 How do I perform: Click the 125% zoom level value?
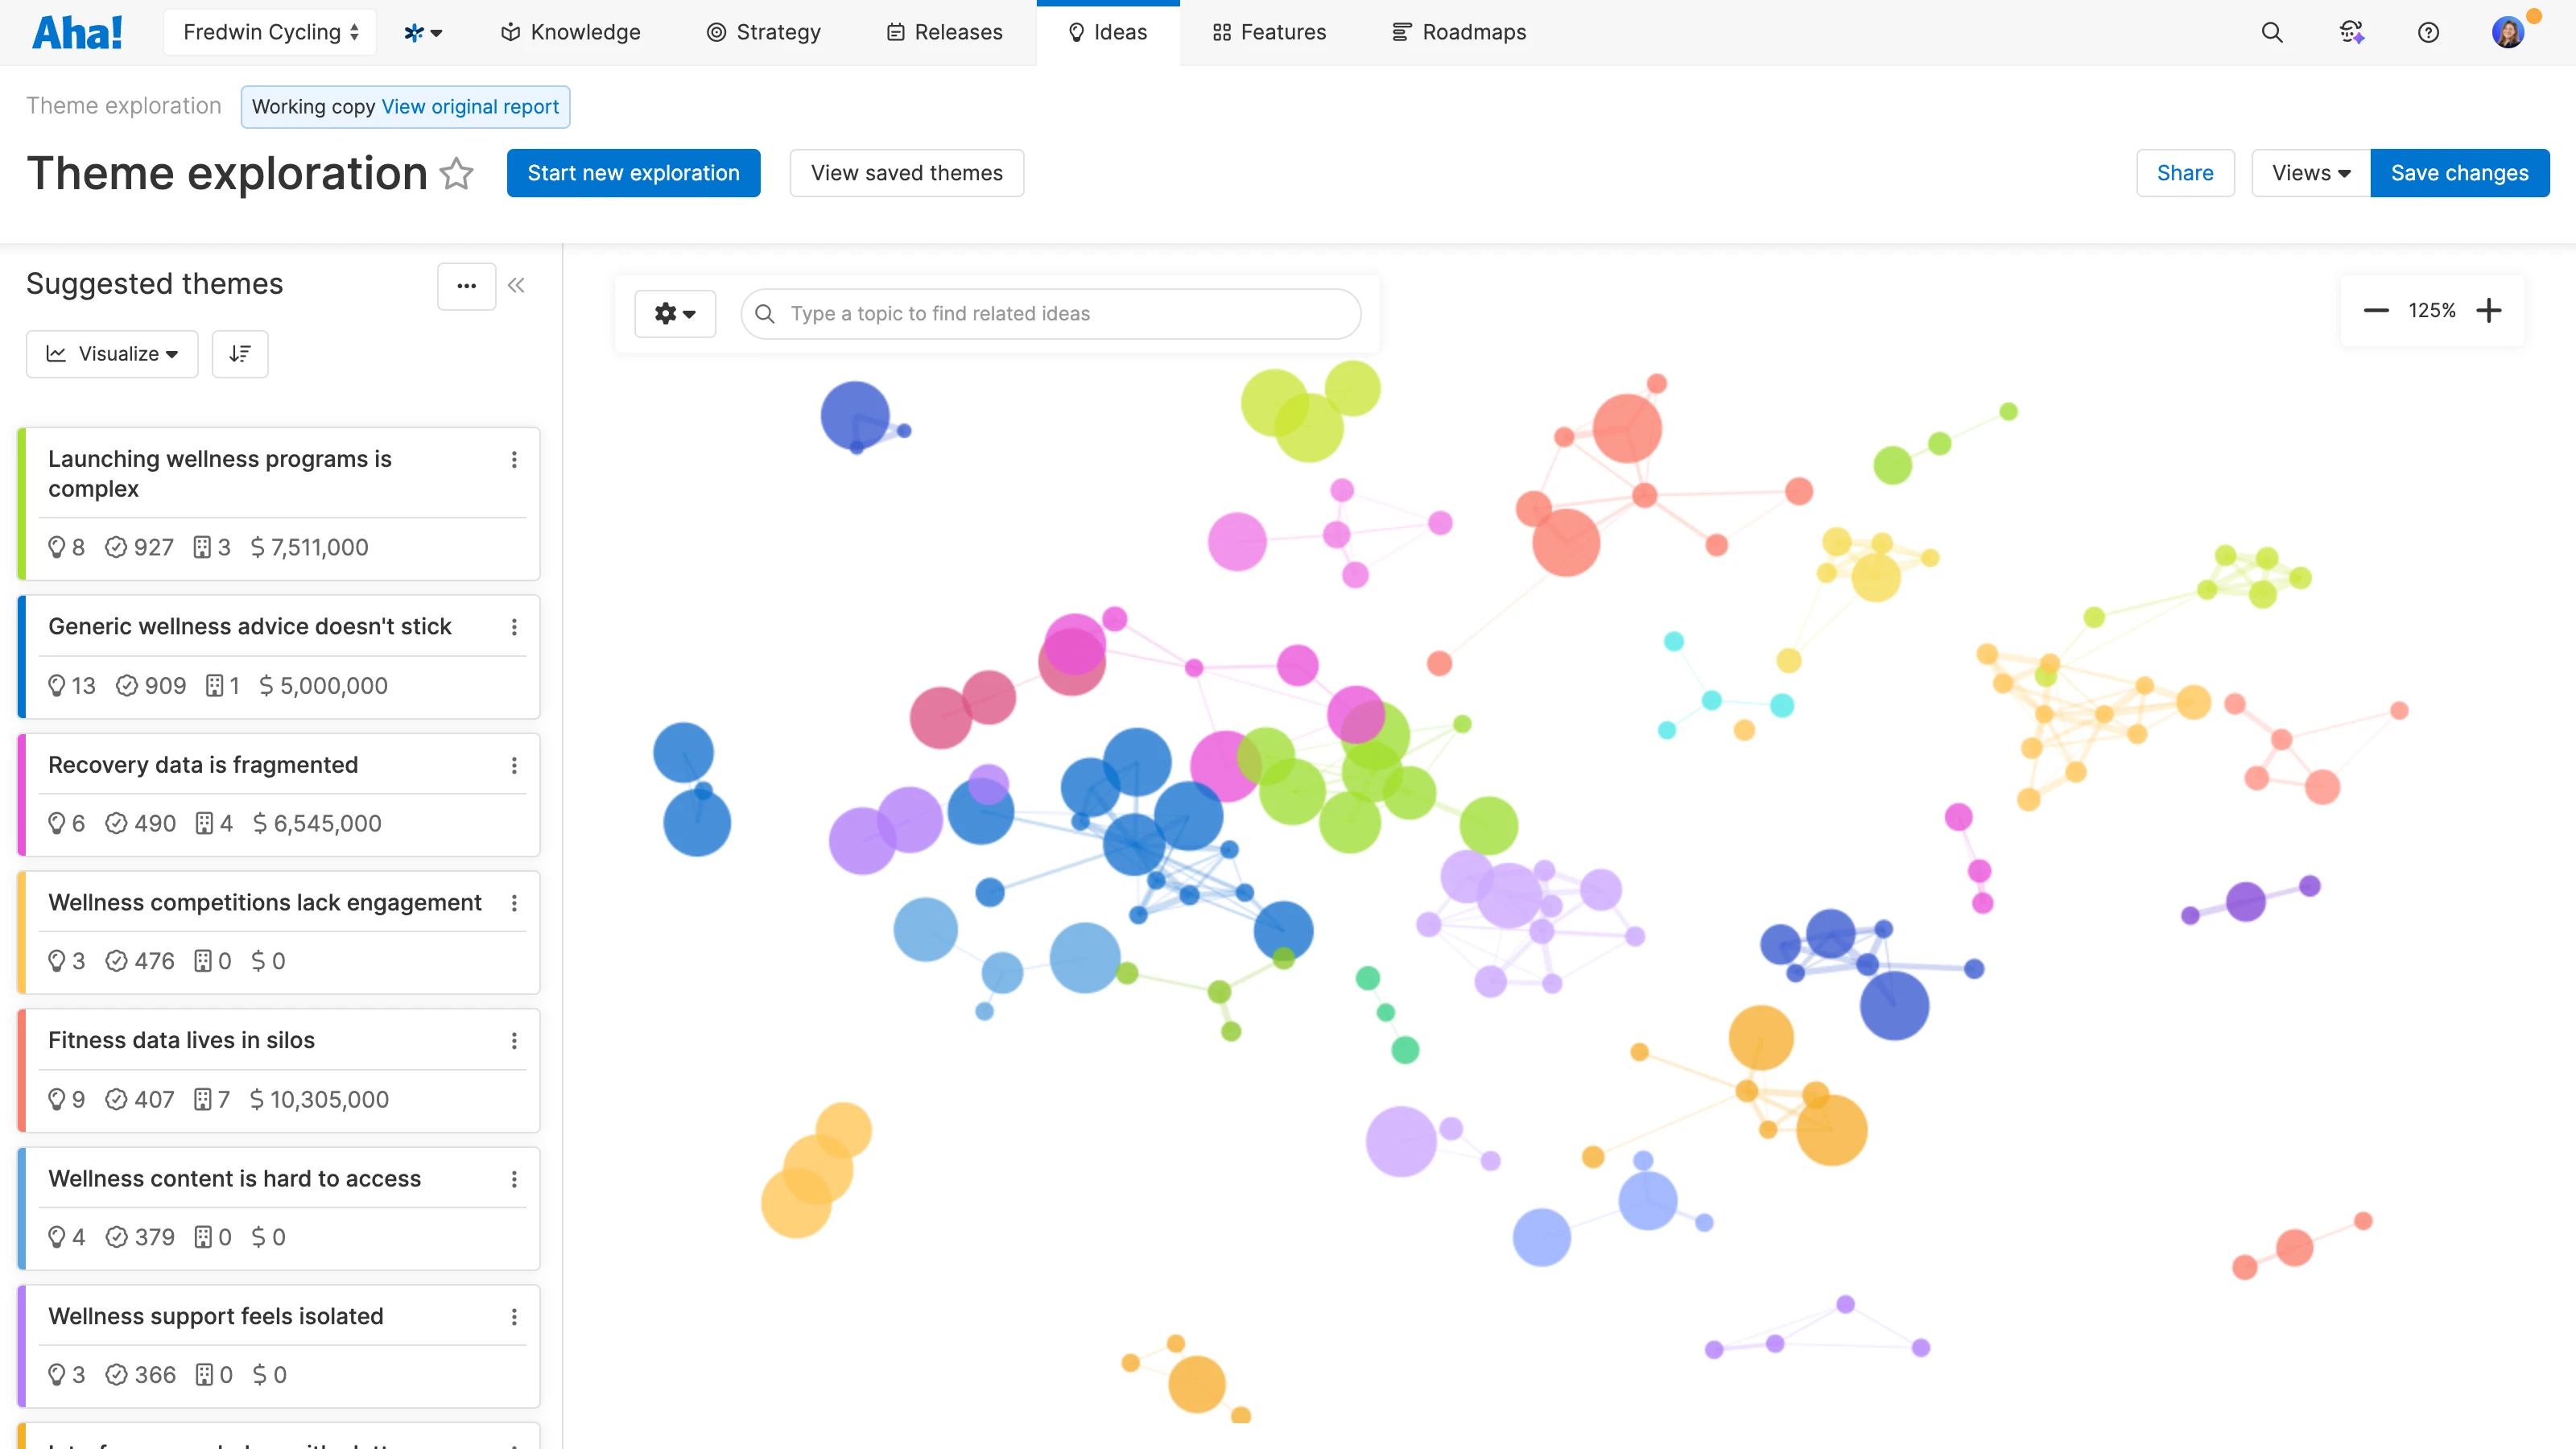[x=2432, y=310]
